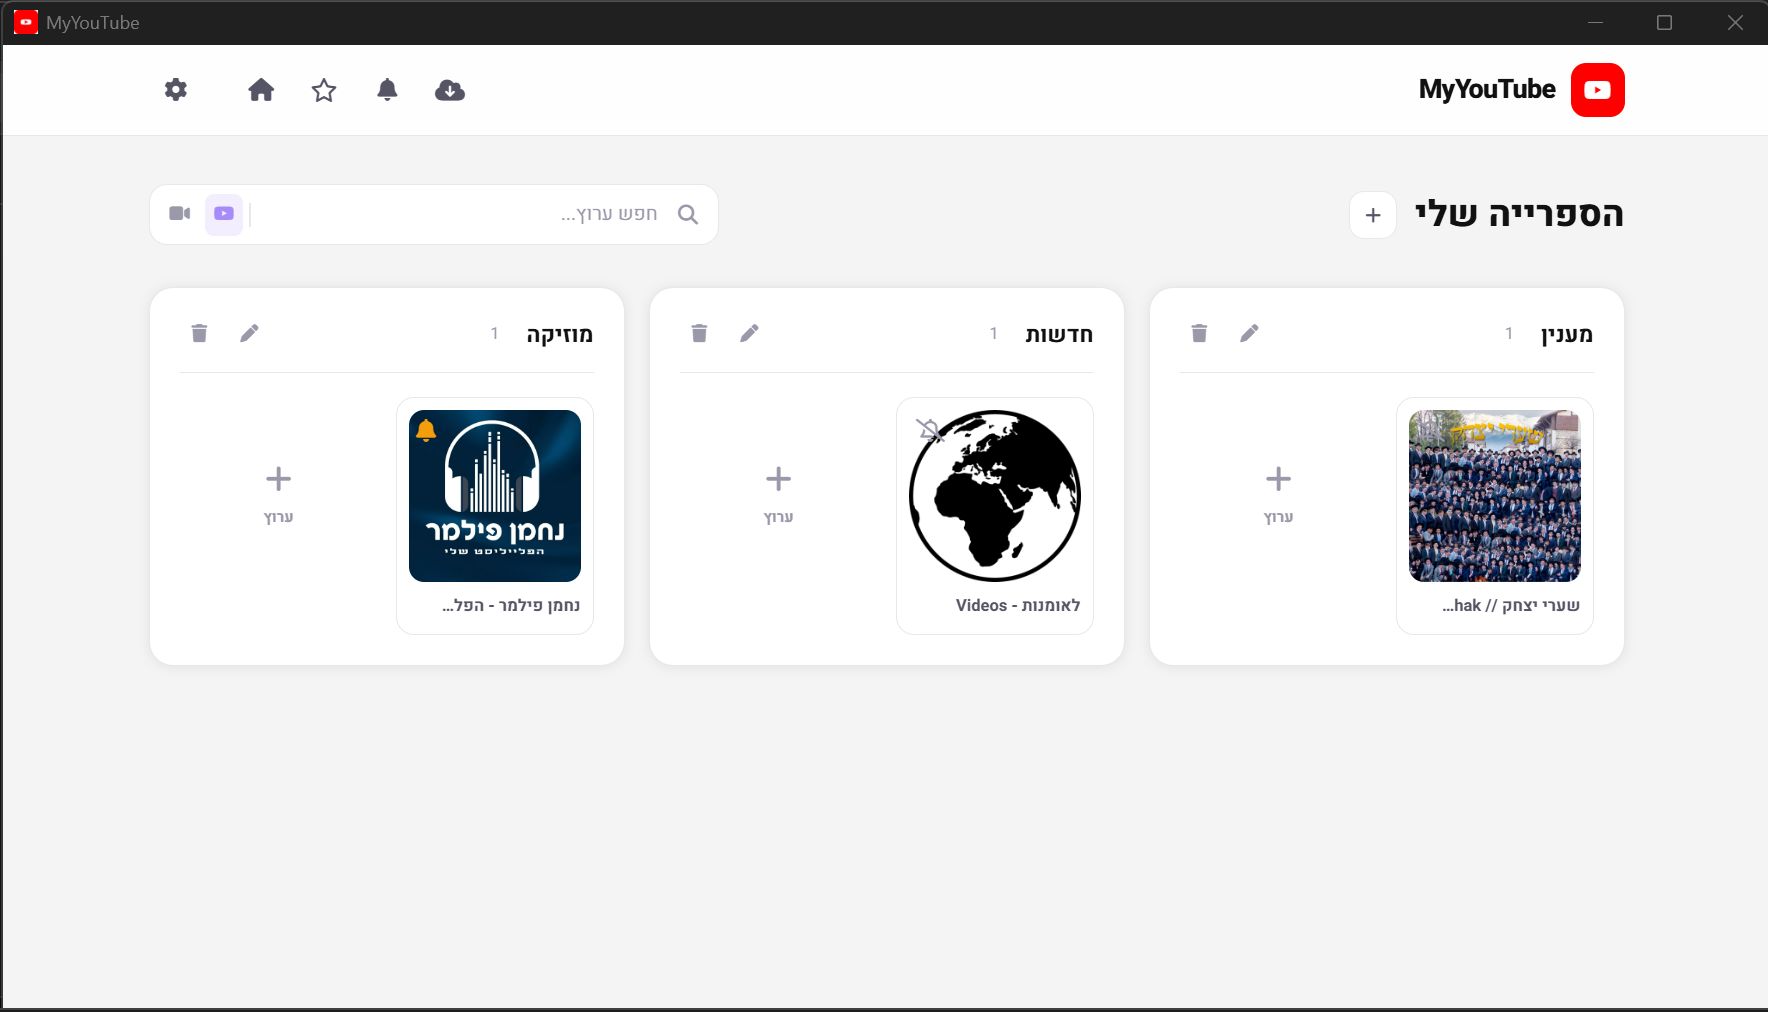The width and height of the screenshot is (1768, 1012).
Task: Go to the home page icon
Action: coord(261,90)
